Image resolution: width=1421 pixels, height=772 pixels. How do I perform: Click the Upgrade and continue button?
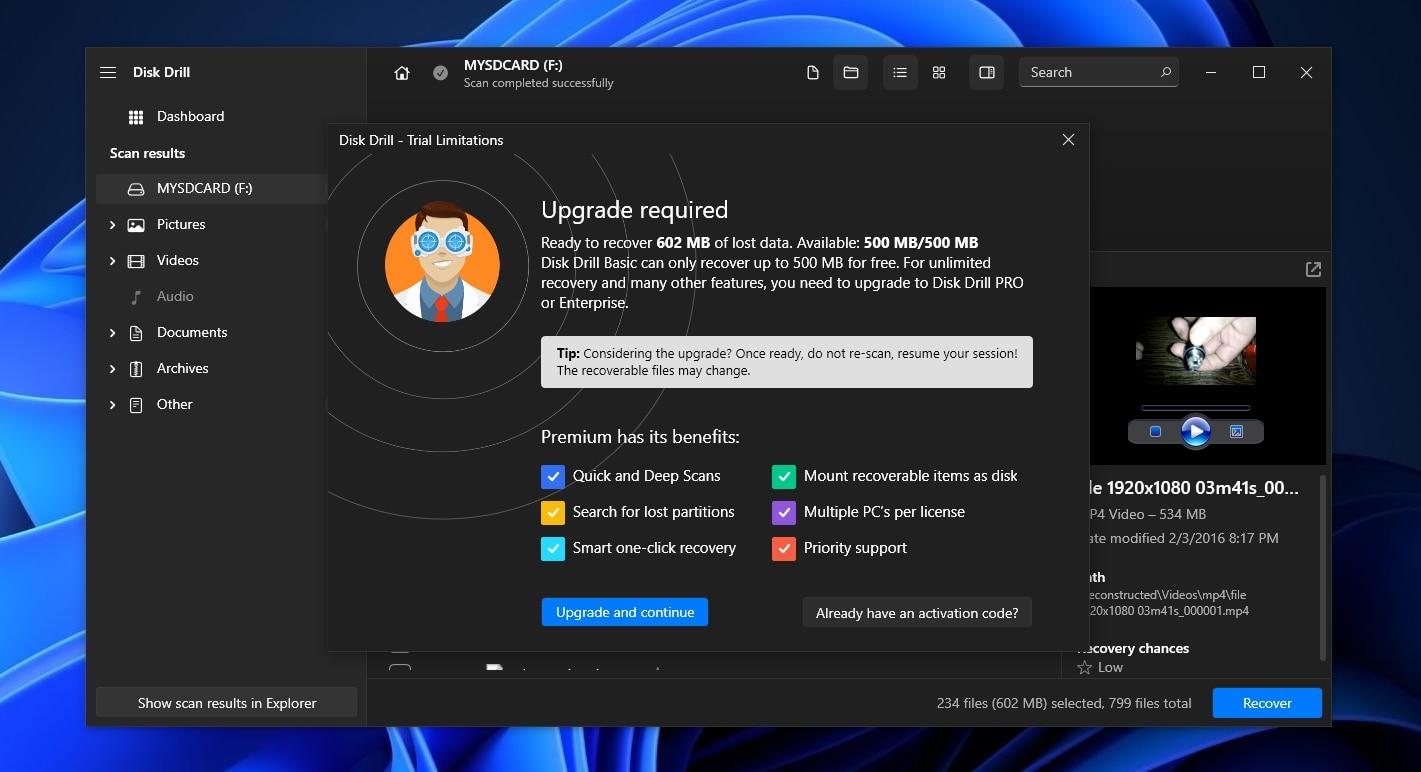pos(624,612)
